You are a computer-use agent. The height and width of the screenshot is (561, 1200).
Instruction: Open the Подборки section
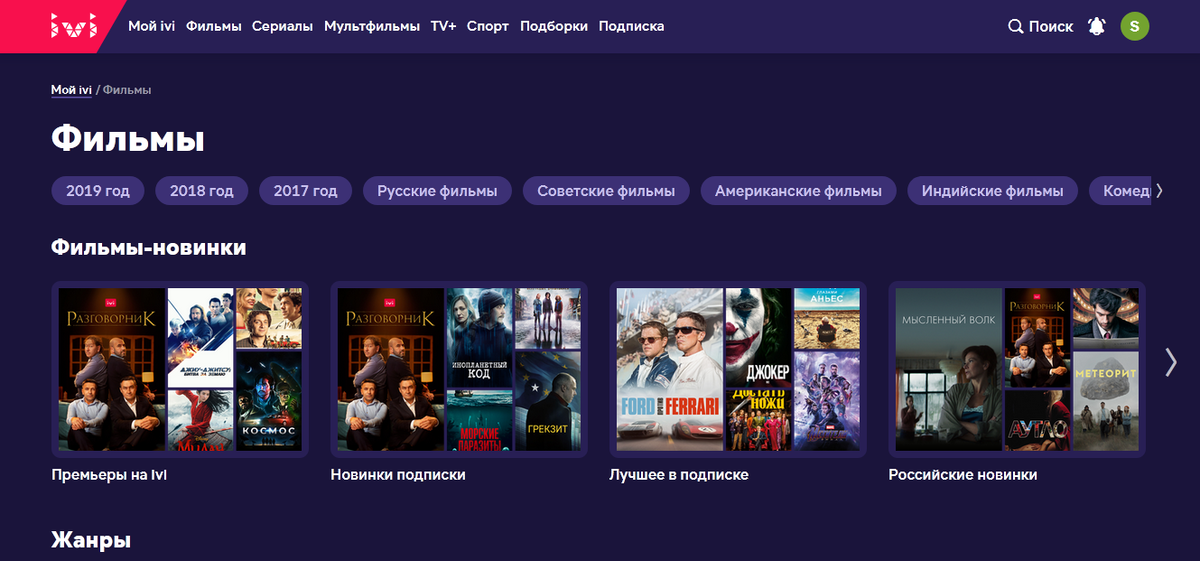tap(554, 26)
